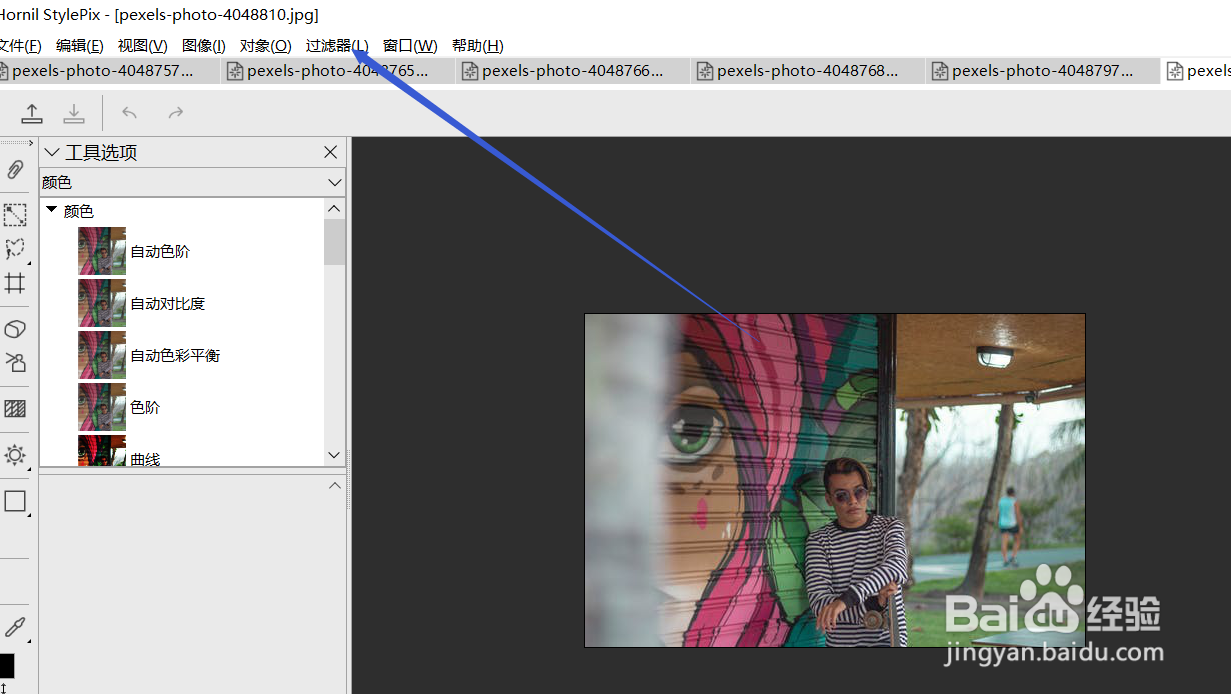Image resolution: width=1231 pixels, height=694 pixels.
Task: Click the 自动色阶 preview thumbnail
Action: (102, 251)
